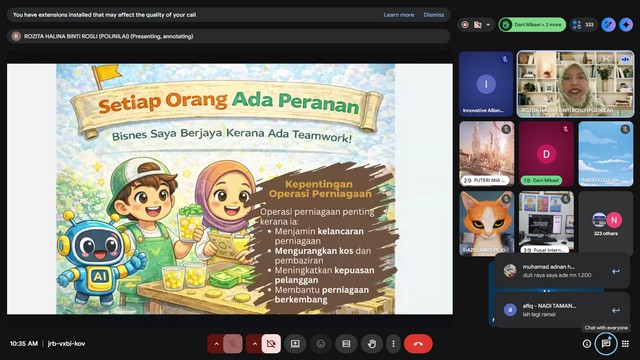Open the meeting details info icon
This screenshot has width=640, height=360.
tap(587, 344)
